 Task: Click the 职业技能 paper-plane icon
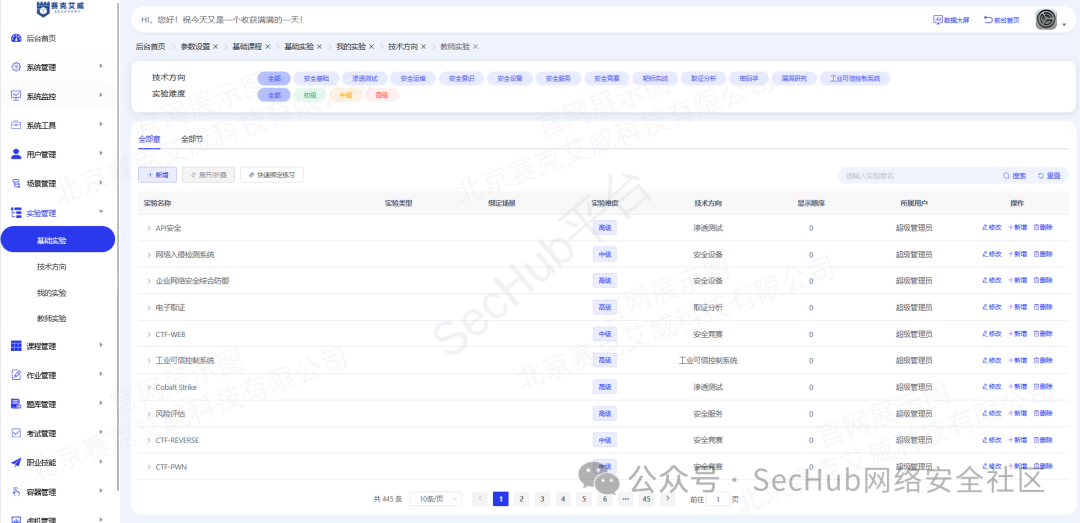17,462
